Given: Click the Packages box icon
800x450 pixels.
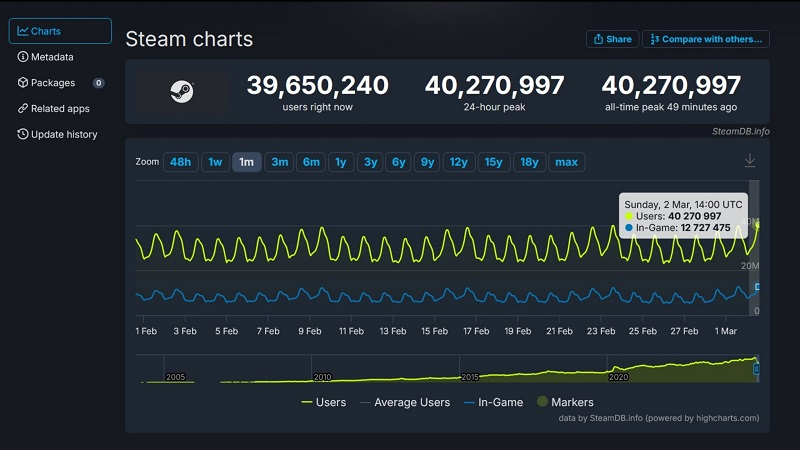Looking at the screenshot, I should click(x=23, y=83).
